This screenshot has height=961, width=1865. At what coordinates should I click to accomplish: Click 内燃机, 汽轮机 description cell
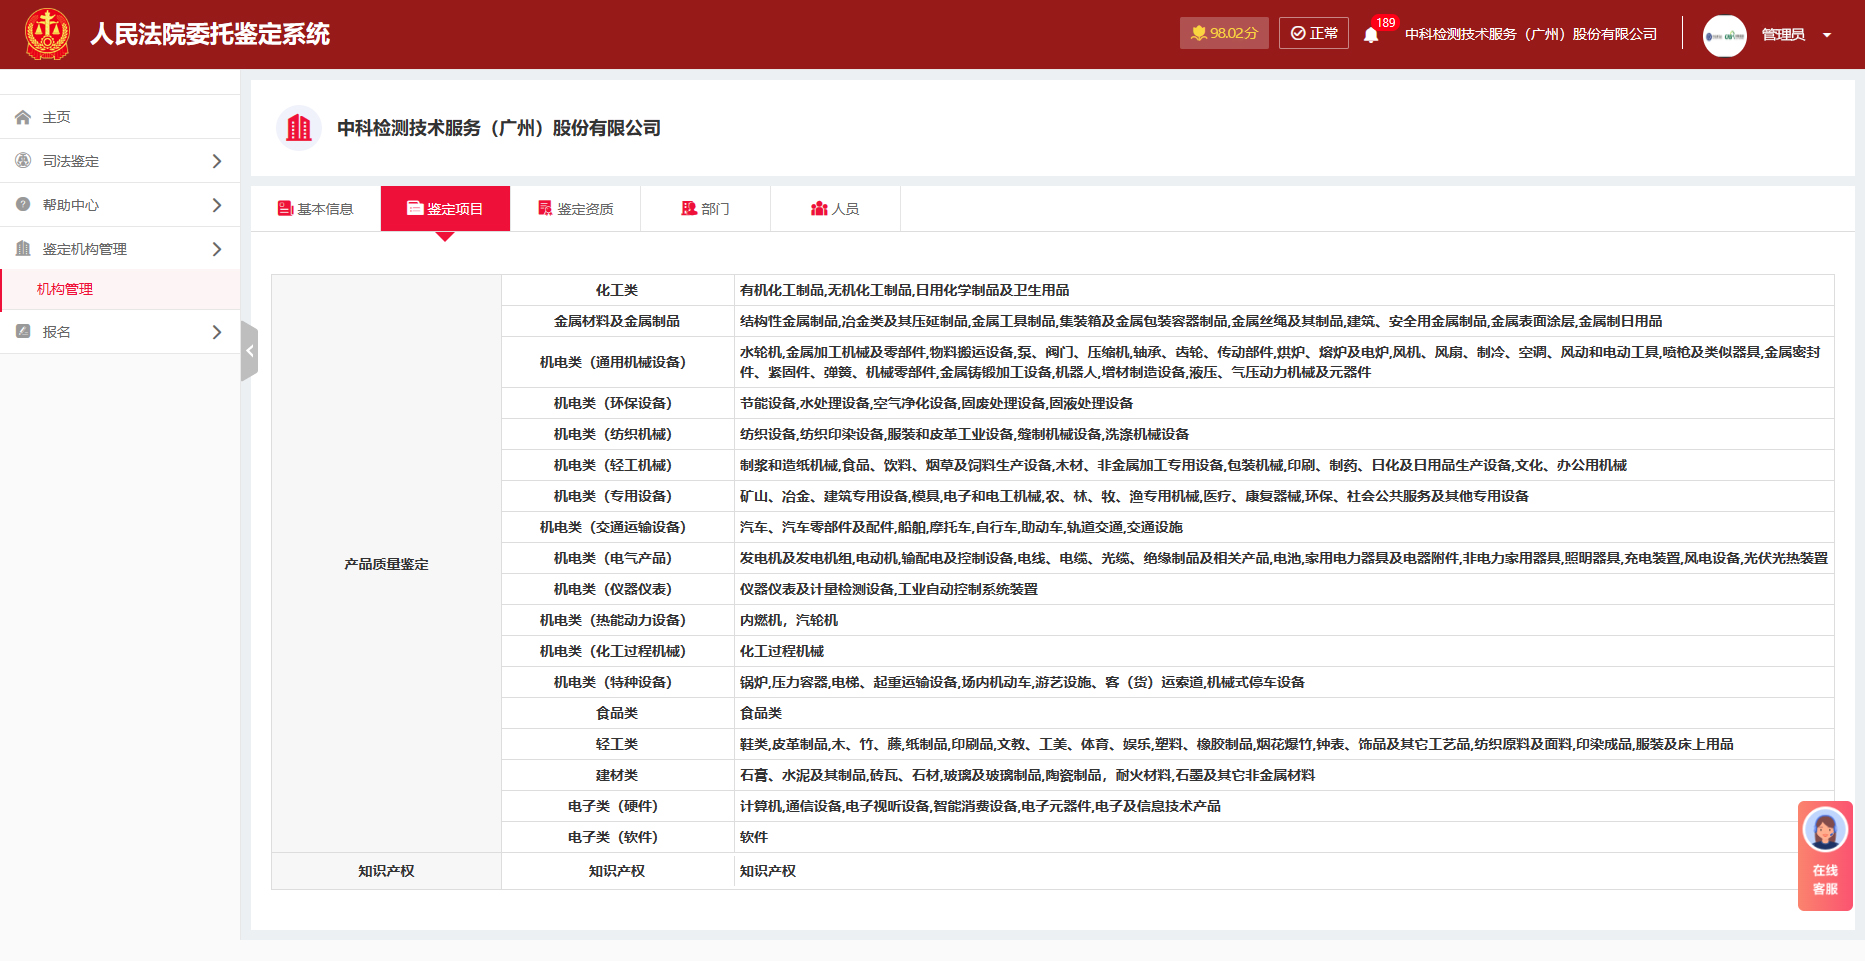pyautogui.click(x=1284, y=620)
